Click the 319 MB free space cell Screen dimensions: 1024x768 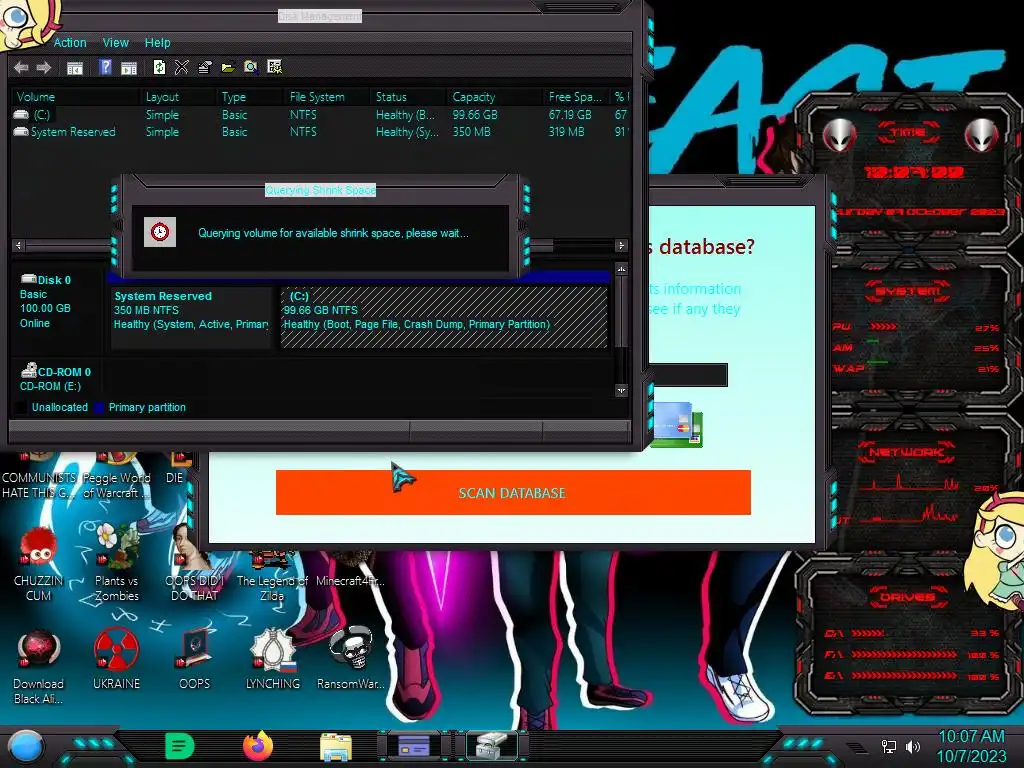(x=566, y=131)
